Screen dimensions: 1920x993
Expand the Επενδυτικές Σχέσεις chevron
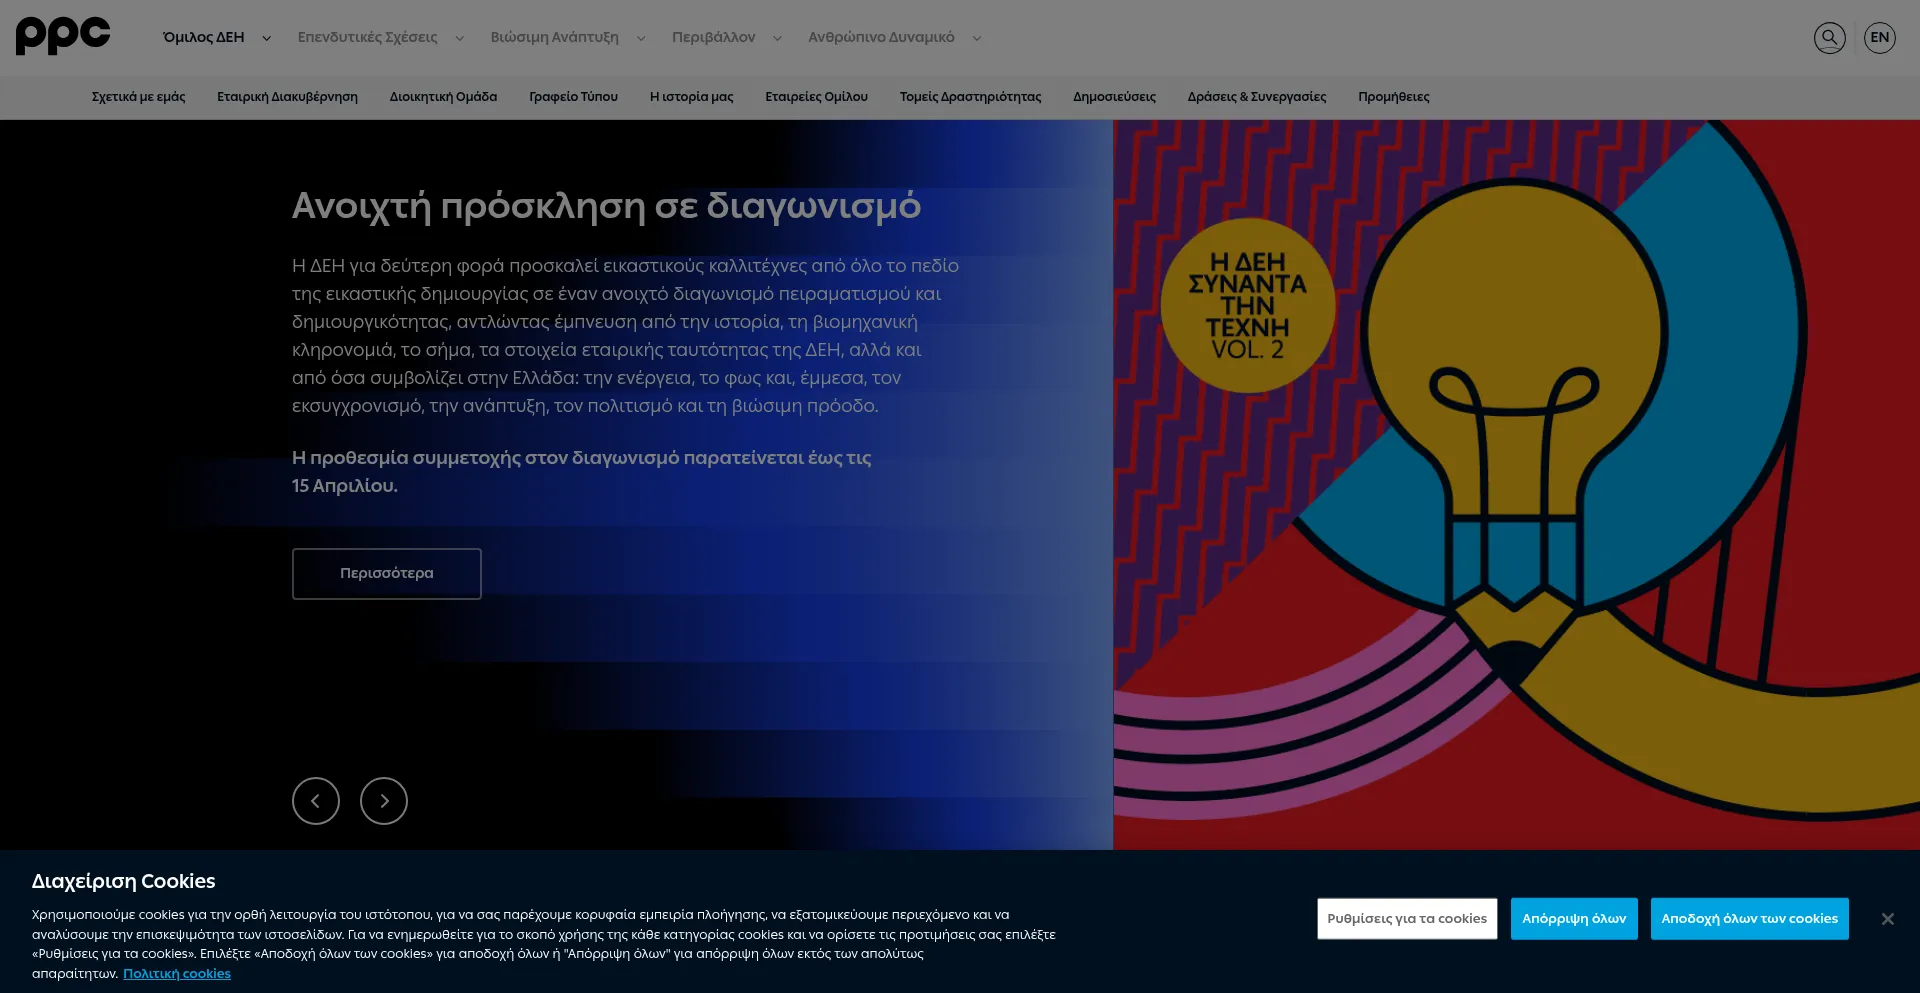point(459,38)
